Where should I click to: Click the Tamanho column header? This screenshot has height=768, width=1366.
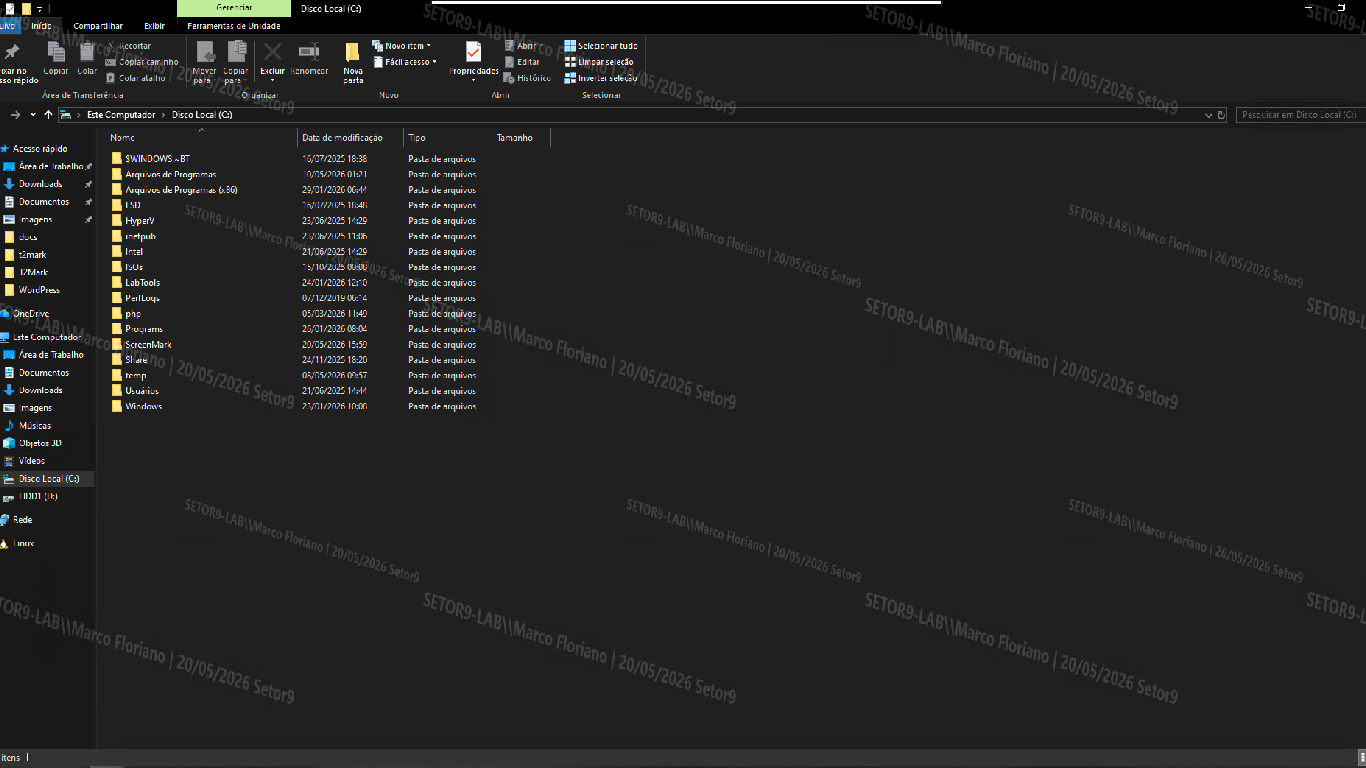pyautogui.click(x=520, y=138)
